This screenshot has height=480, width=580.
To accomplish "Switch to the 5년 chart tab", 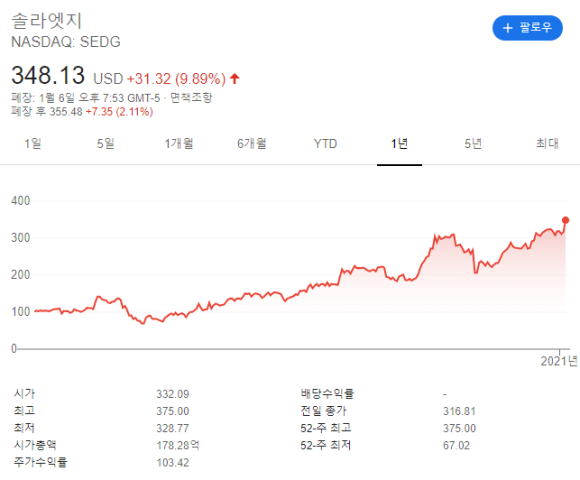I will coord(473,143).
